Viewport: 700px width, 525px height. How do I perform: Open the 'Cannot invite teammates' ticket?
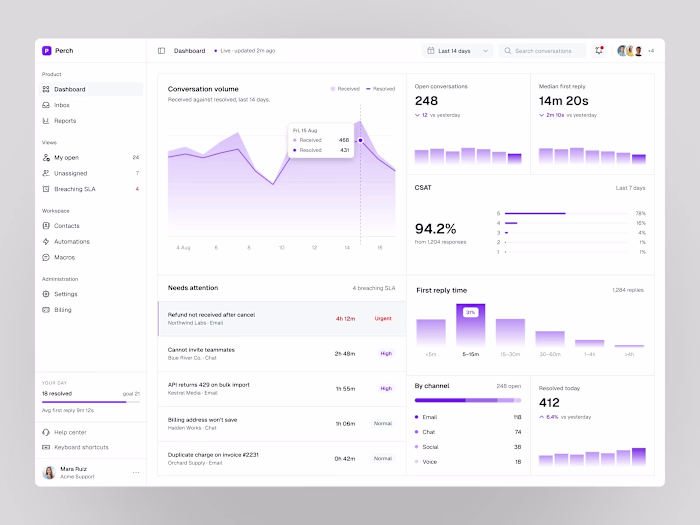[x=282, y=354]
